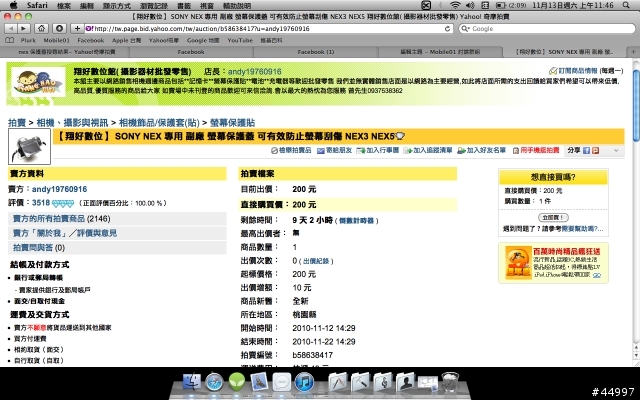This screenshot has width=640, height=400.
Task: Click the shop monkey logo image
Action: pyautogui.click(x=38, y=82)
